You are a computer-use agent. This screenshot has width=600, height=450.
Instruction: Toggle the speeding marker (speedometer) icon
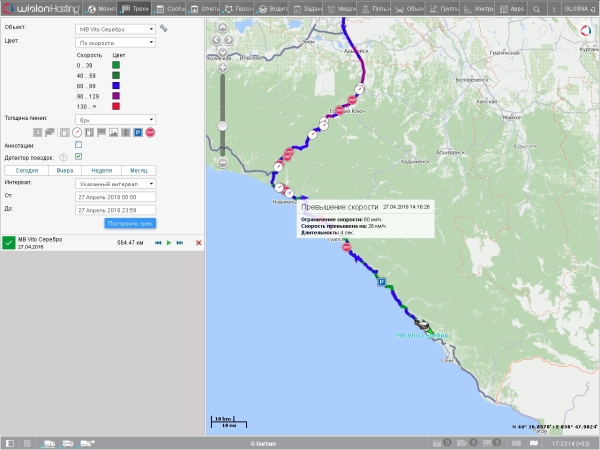77,132
